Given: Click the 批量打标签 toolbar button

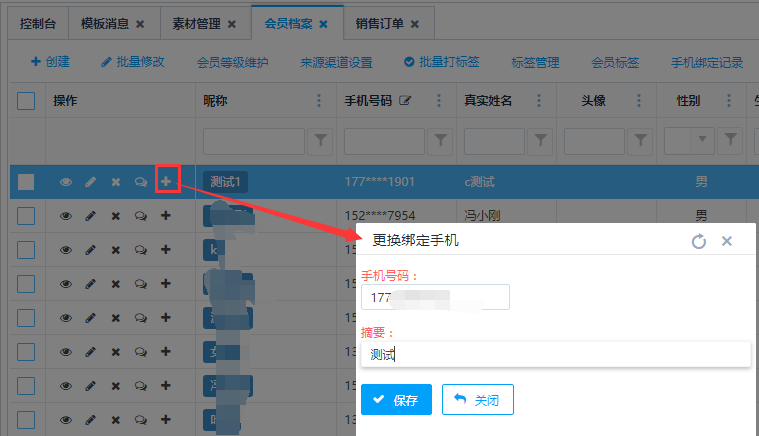Looking at the screenshot, I should [x=441, y=62].
